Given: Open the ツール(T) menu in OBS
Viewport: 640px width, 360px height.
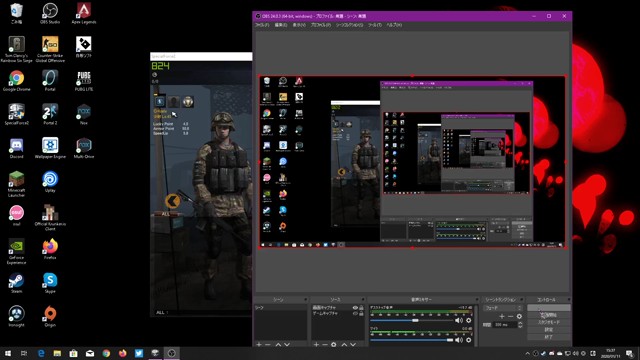Looking at the screenshot, I should (375, 25).
